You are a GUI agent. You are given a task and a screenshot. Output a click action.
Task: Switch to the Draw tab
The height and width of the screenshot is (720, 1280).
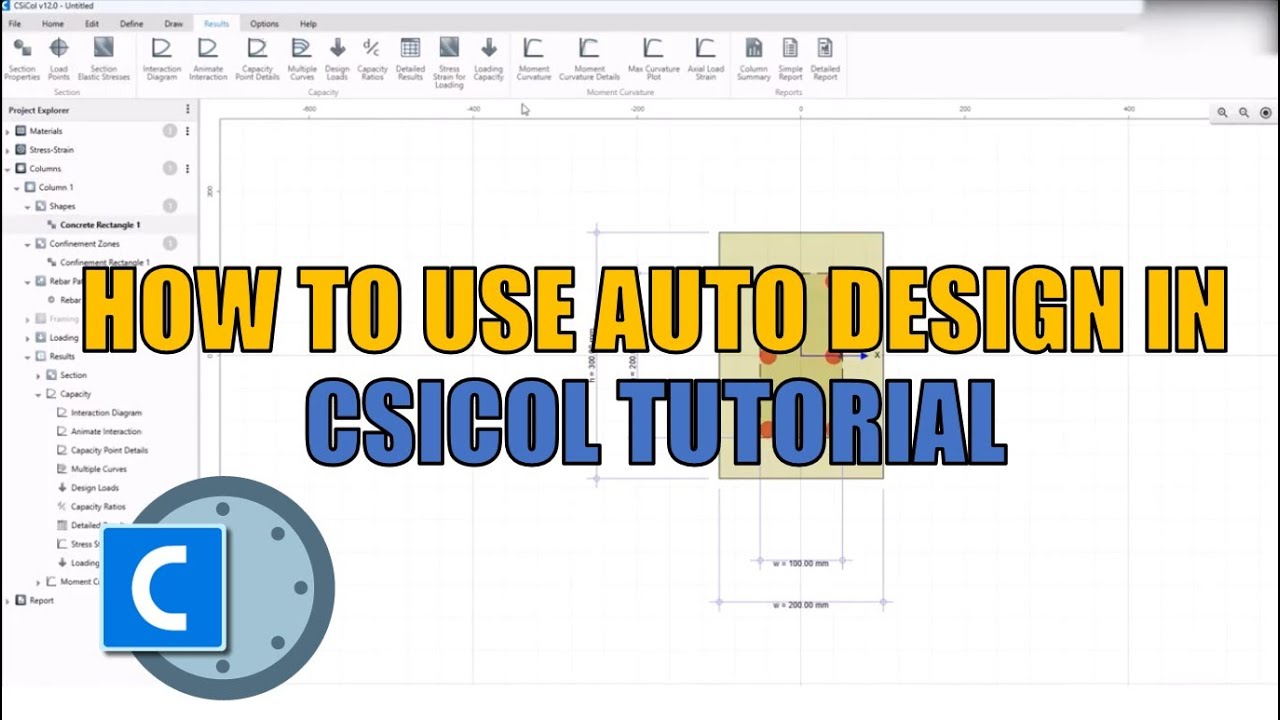pos(173,23)
